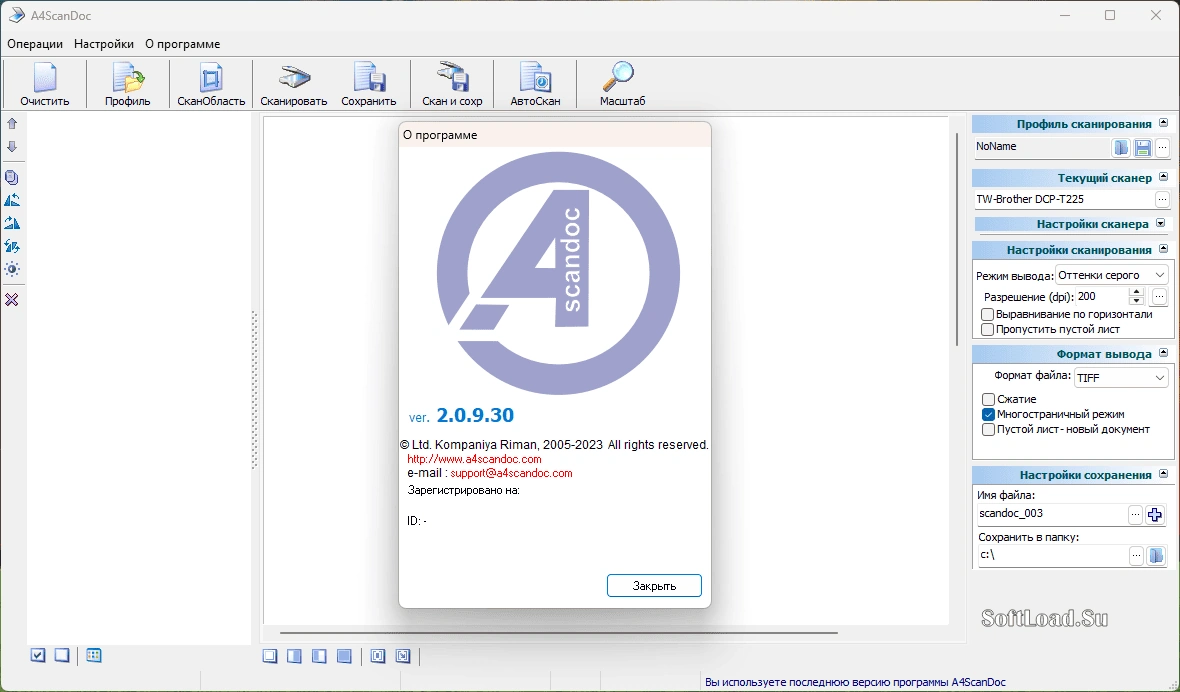Viewport: 1180px width, 692px height.
Task: Click the support@a4scandoc.com email link
Action: point(511,474)
